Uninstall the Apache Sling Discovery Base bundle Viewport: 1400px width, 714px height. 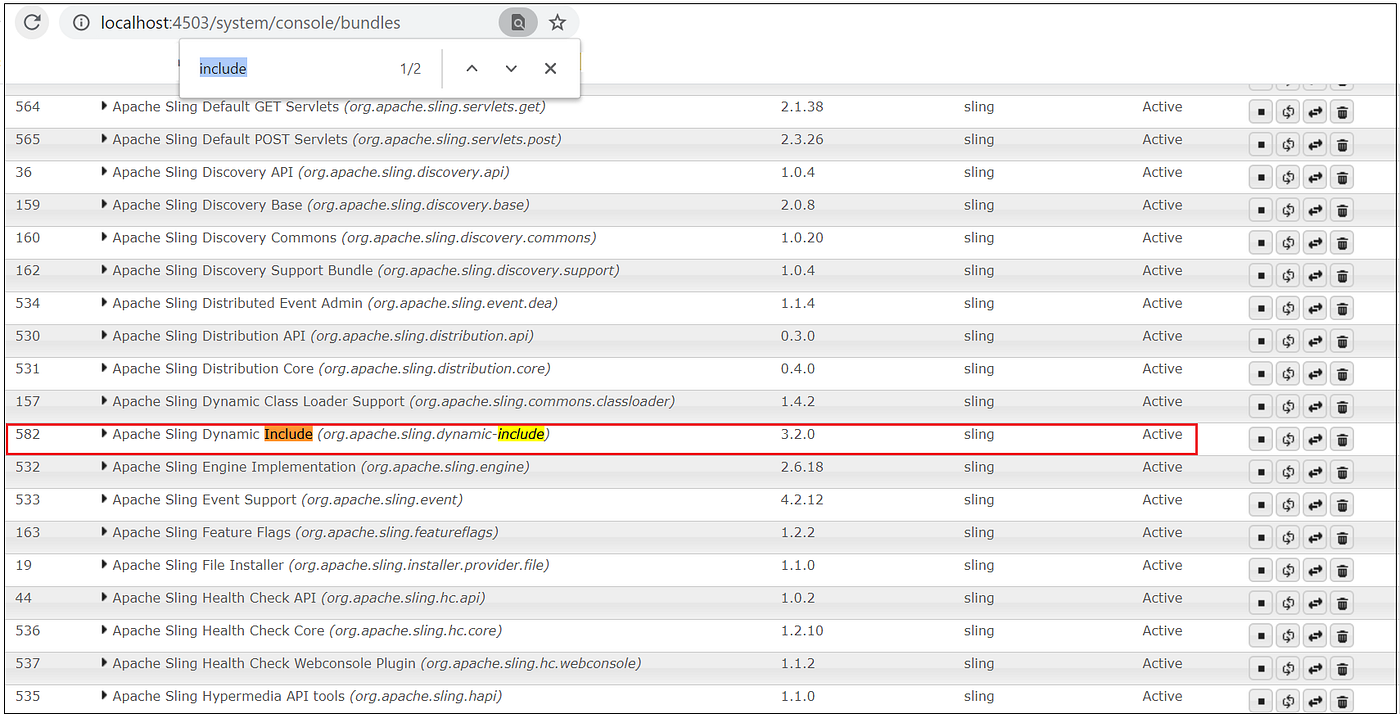point(1342,210)
